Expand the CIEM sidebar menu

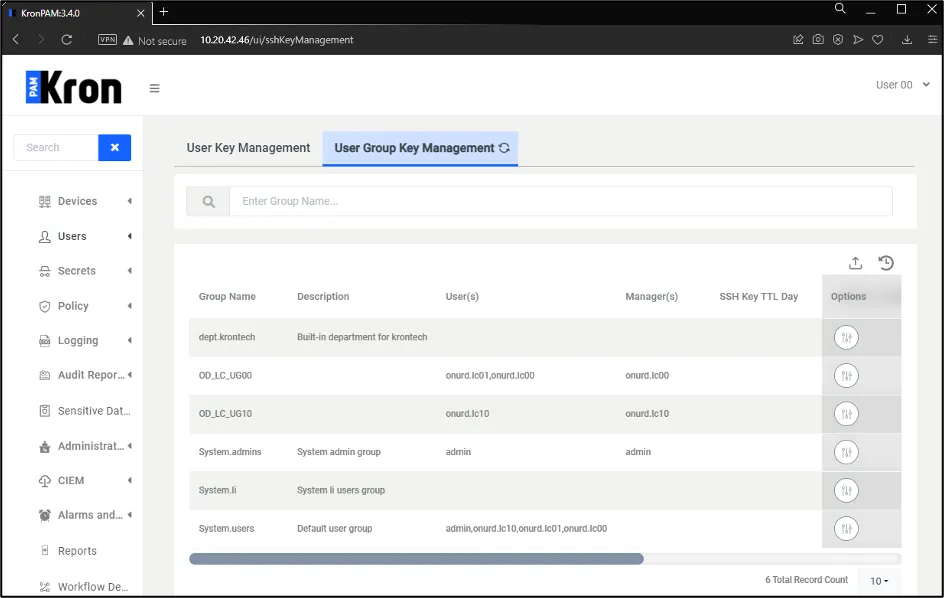tap(84, 481)
